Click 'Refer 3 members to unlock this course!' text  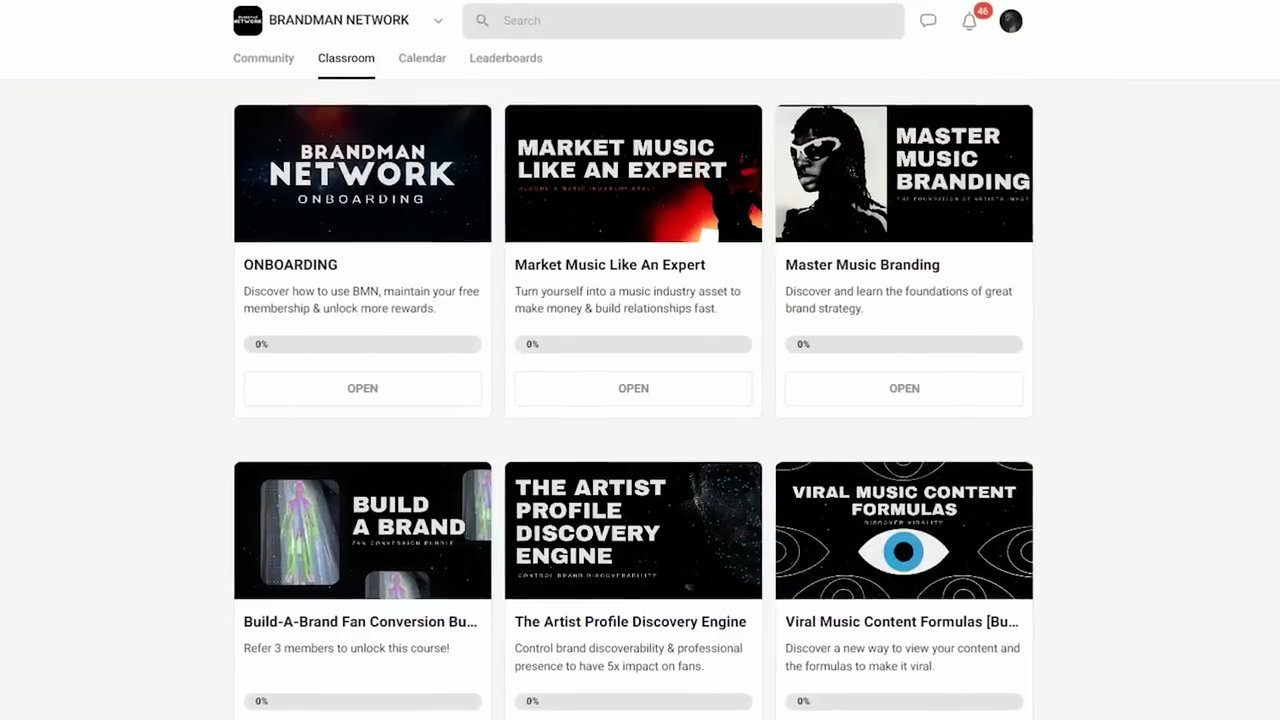pyautogui.click(x=346, y=648)
